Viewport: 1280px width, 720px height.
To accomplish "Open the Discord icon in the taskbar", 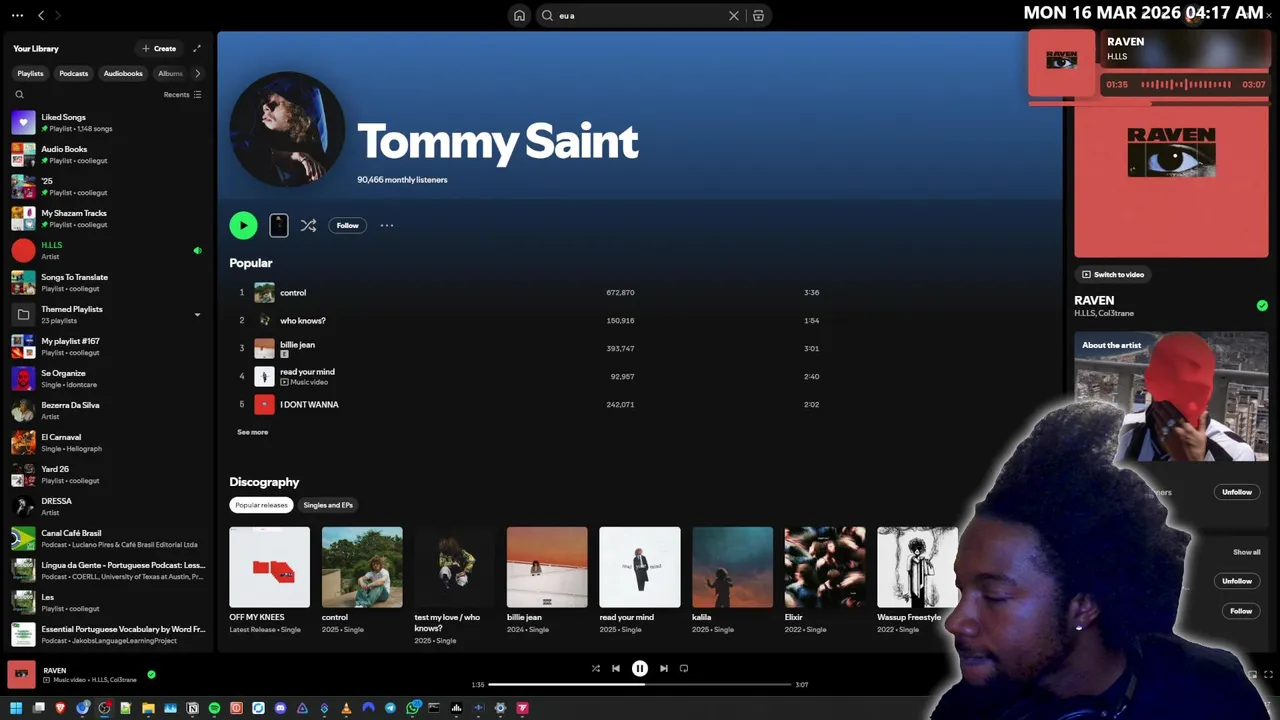I will point(280,708).
